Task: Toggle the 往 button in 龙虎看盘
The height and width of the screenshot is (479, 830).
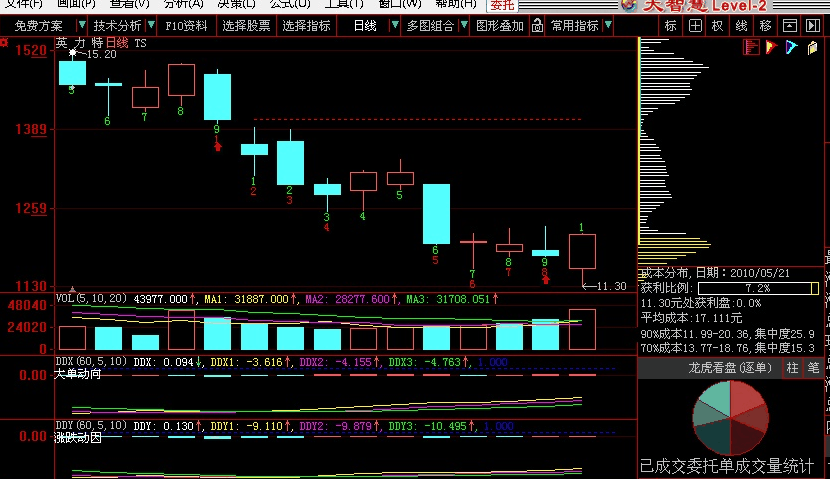Action: coord(792,368)
